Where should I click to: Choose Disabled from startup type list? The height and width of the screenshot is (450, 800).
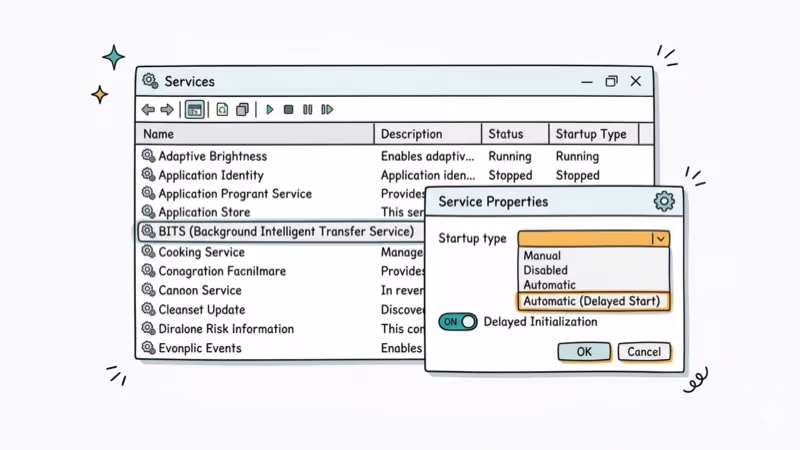pyautogui.click(x=593, y=270)
